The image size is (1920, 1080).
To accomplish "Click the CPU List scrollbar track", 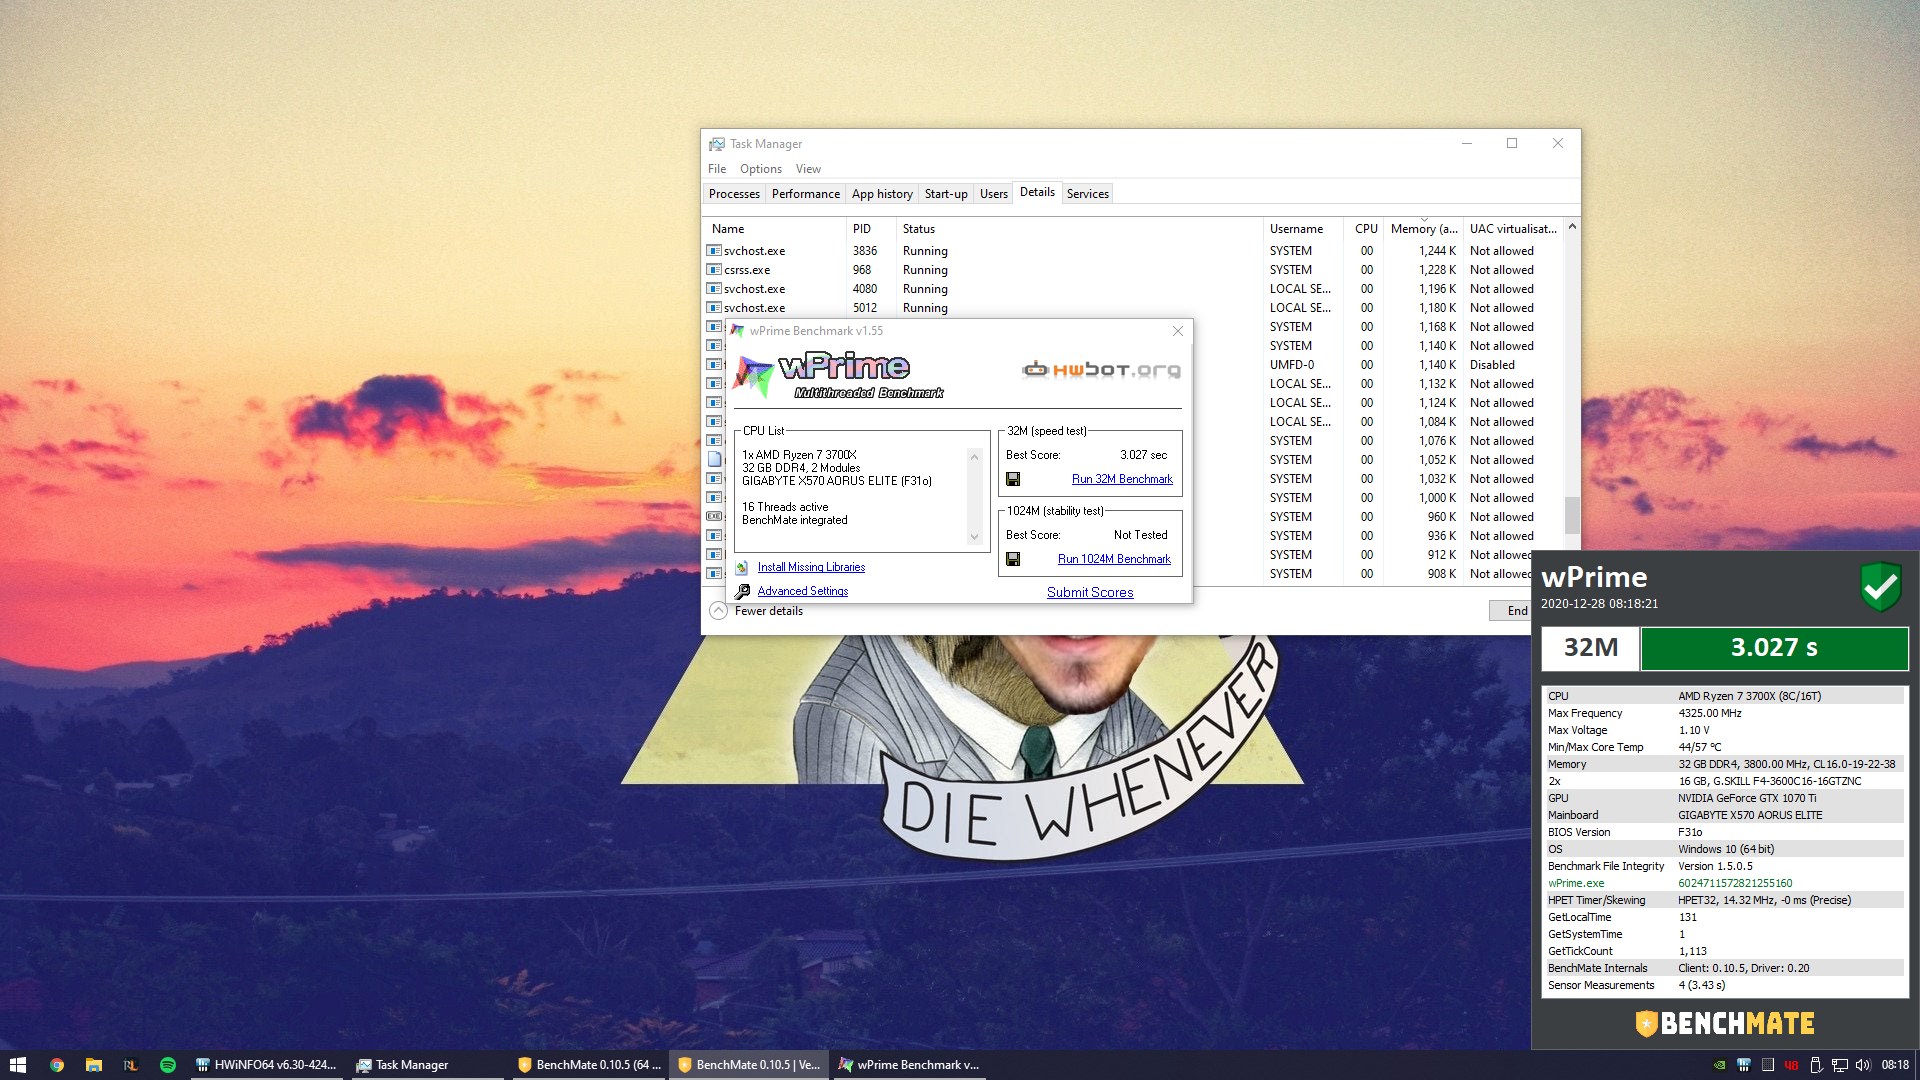I will pyautogui.click(x=974, y=497).
